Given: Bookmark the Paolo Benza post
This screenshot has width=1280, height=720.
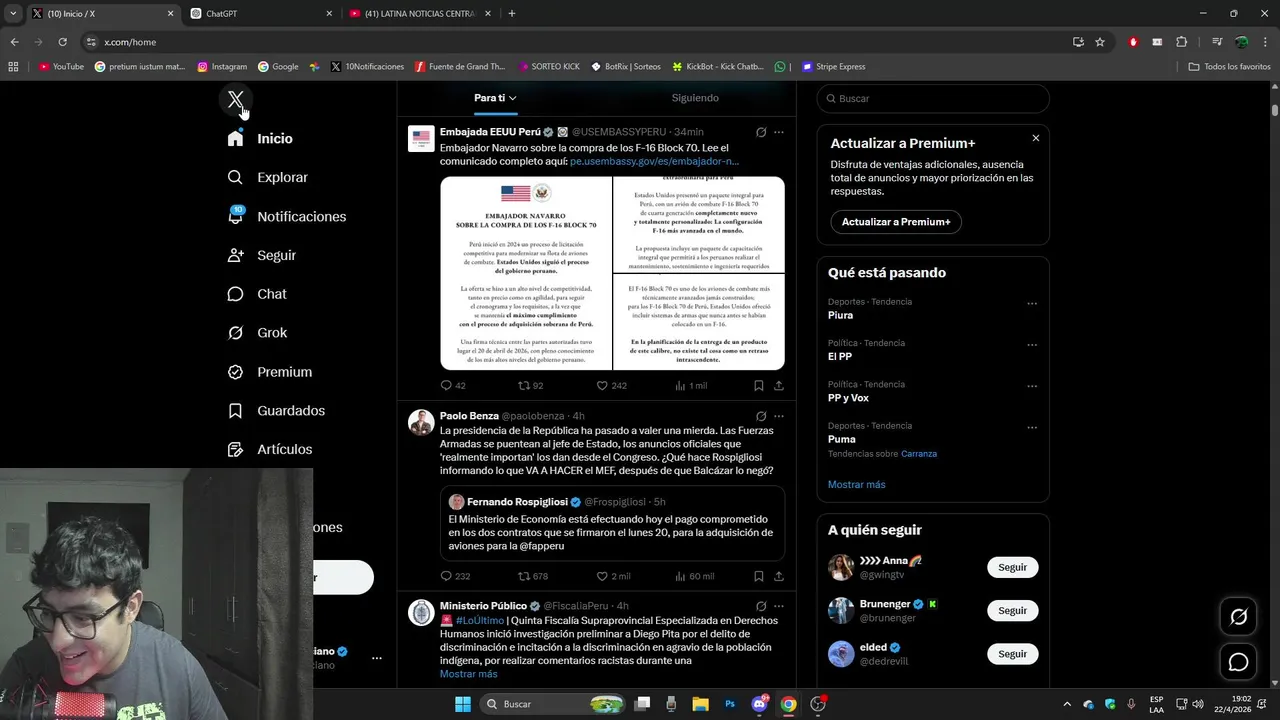Looking at the screenshot, I should [x=758, y=577].
